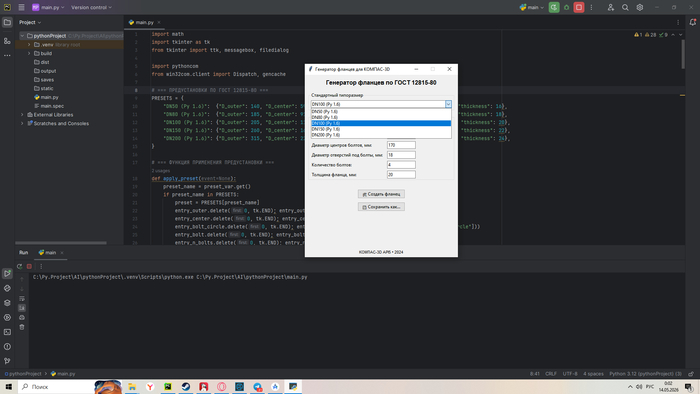This screenshot has width=700, height=394.
Task: Click the flange thickness field with 20
Action: click(401, 174)
